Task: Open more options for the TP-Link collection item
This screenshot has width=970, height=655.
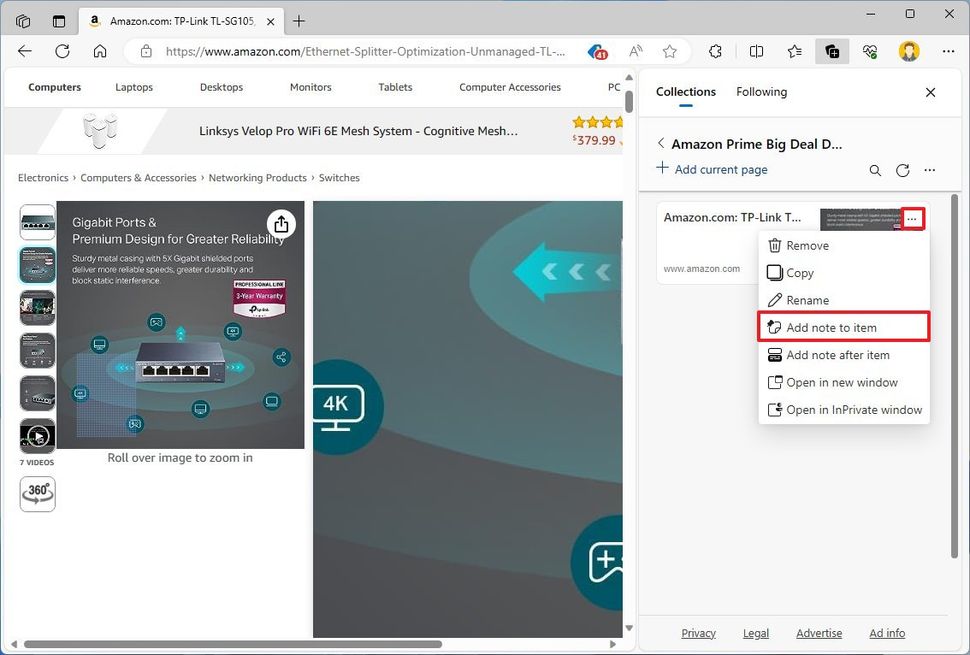Action: [913, 218]
